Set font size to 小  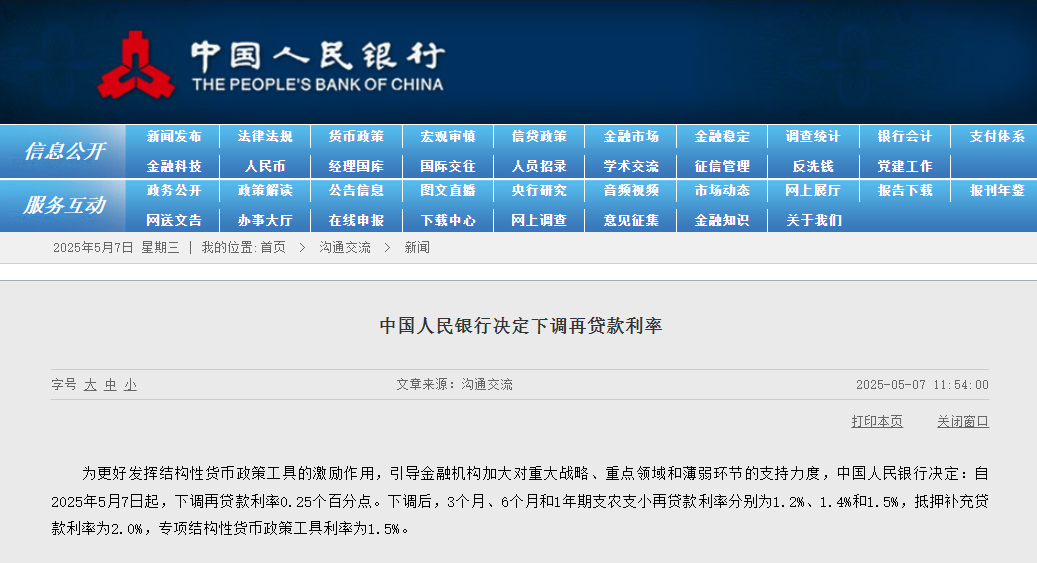click(130, 385)
